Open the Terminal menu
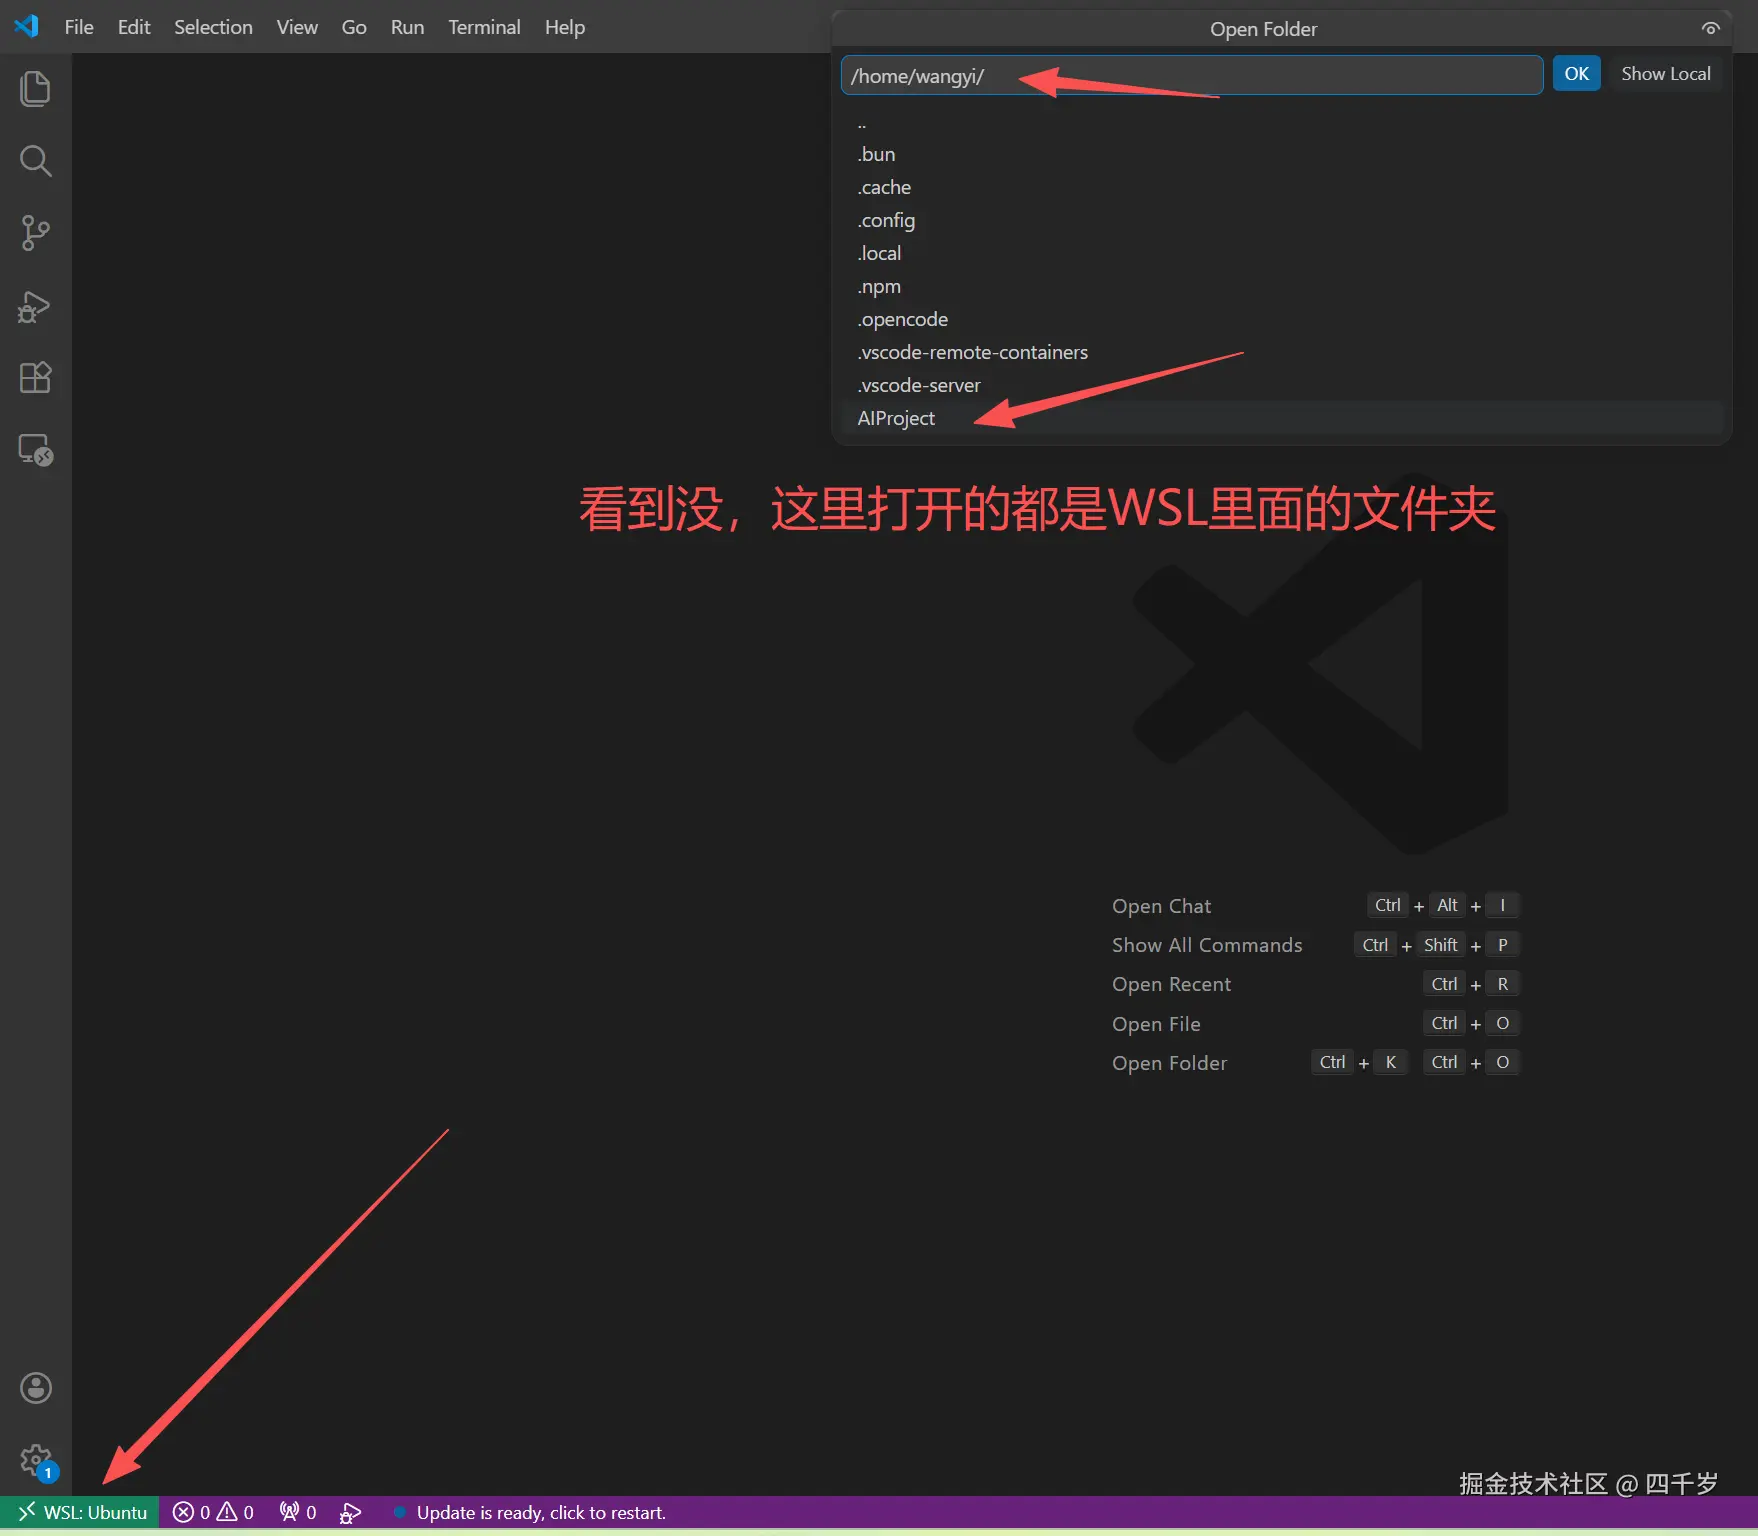 484,27
